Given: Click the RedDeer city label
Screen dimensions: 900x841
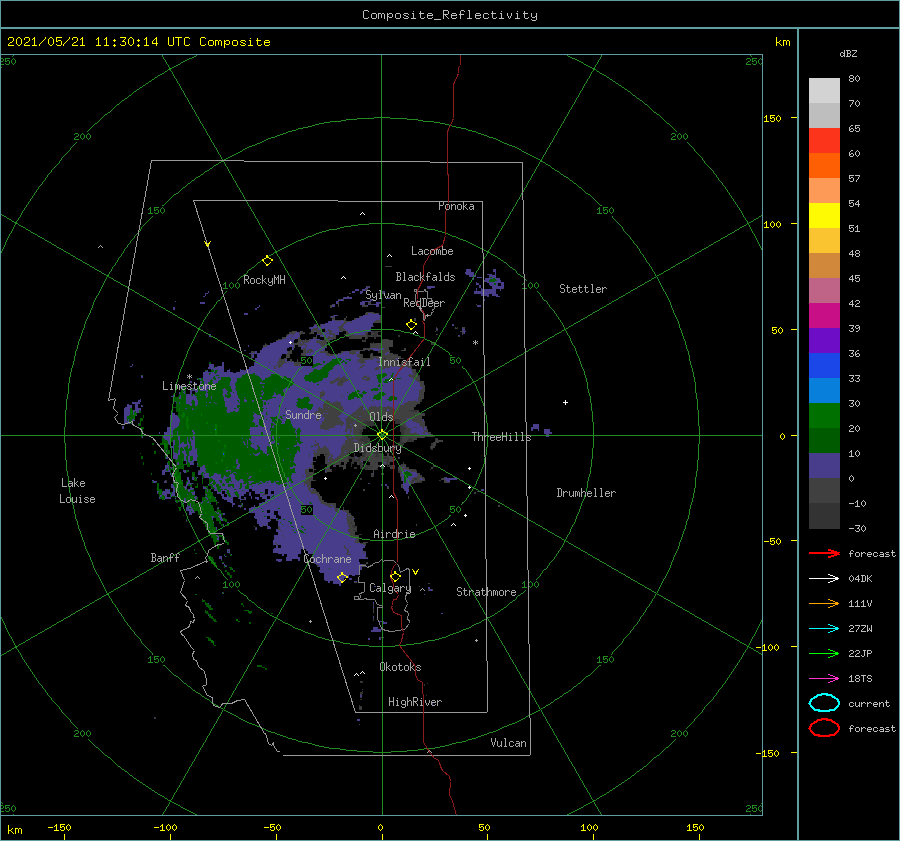Looking at the screenshot, I should pos(424,303).
